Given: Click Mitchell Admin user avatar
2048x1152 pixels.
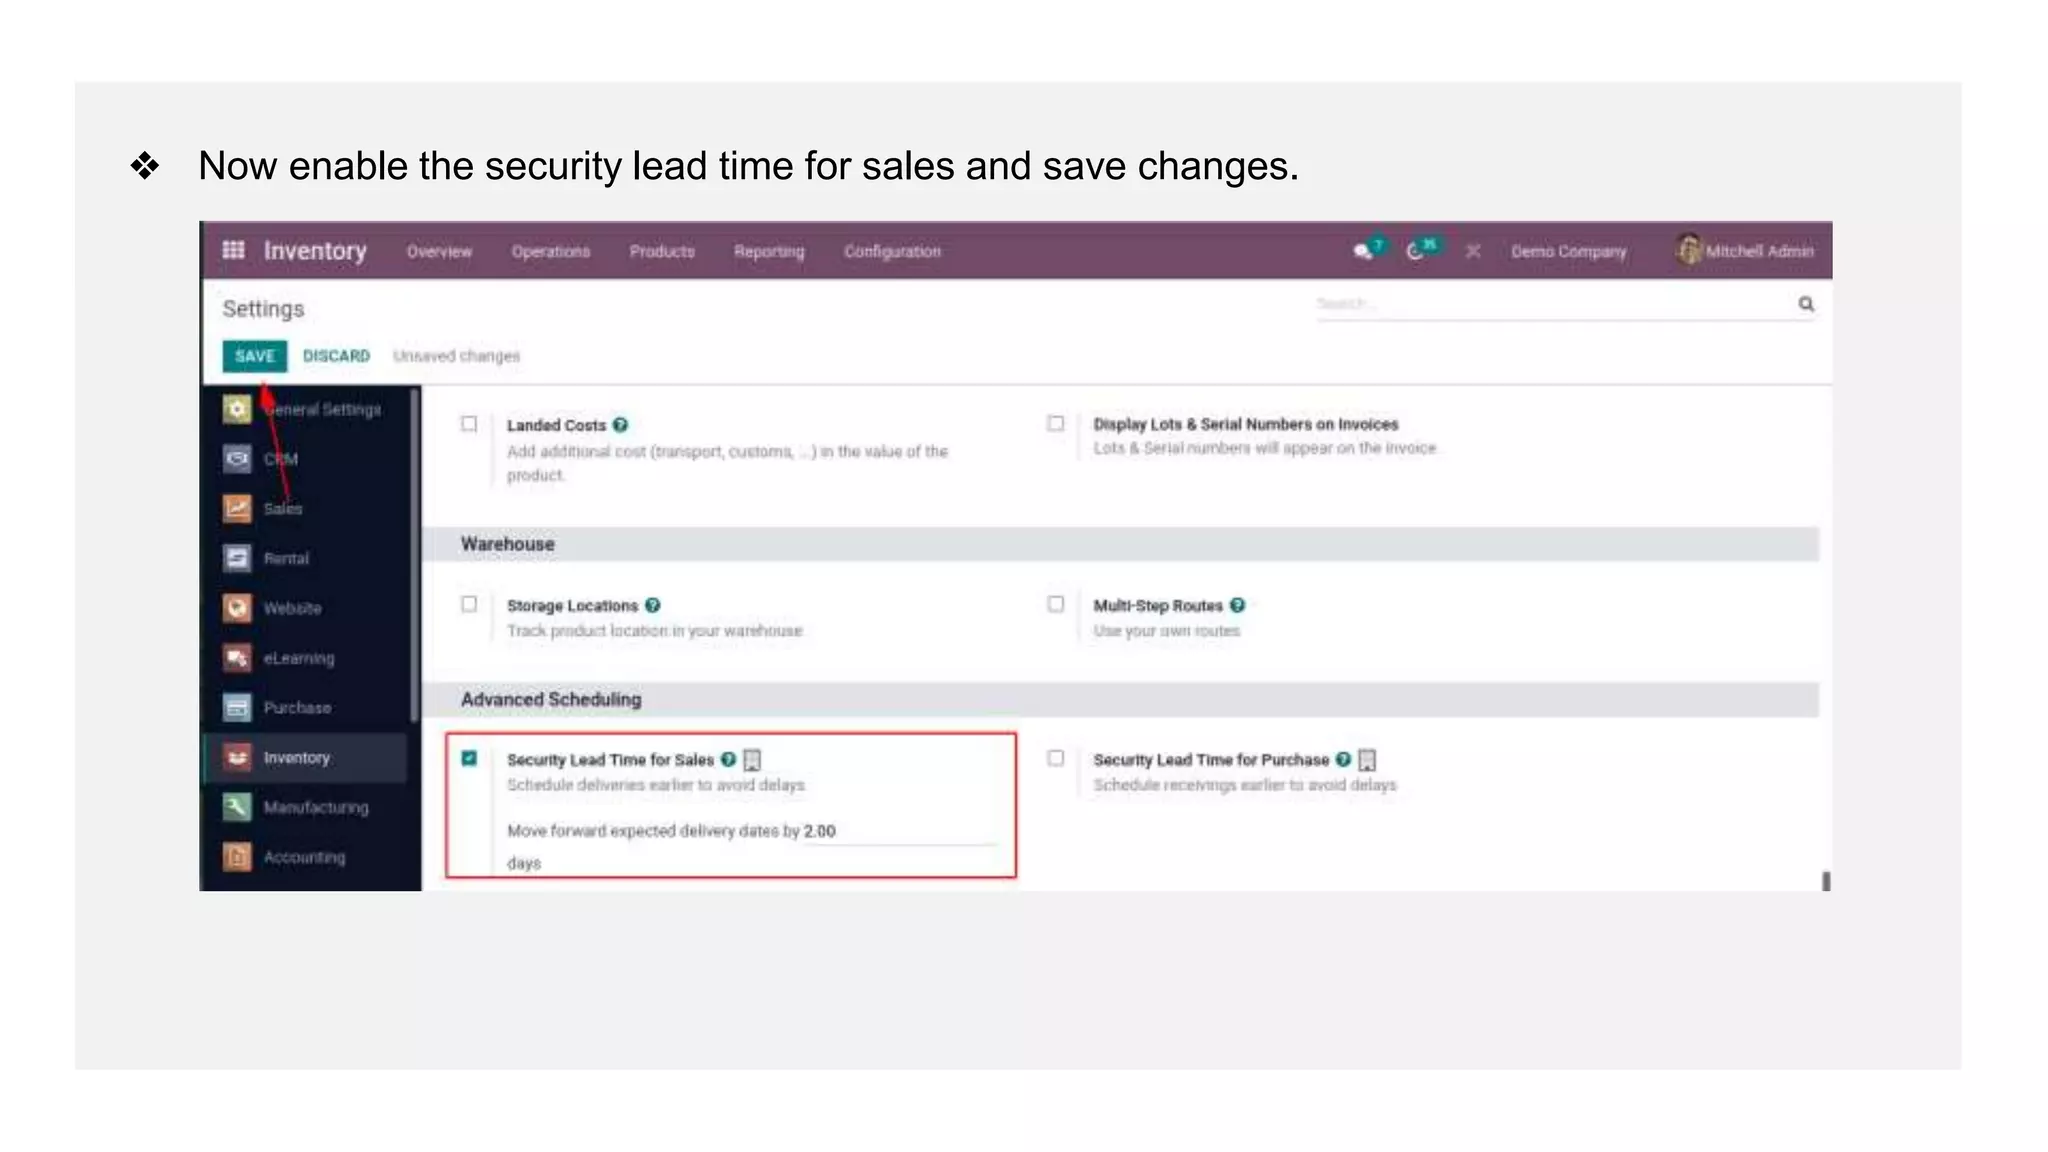Looking at the screenshot, I should point(1689,250).
